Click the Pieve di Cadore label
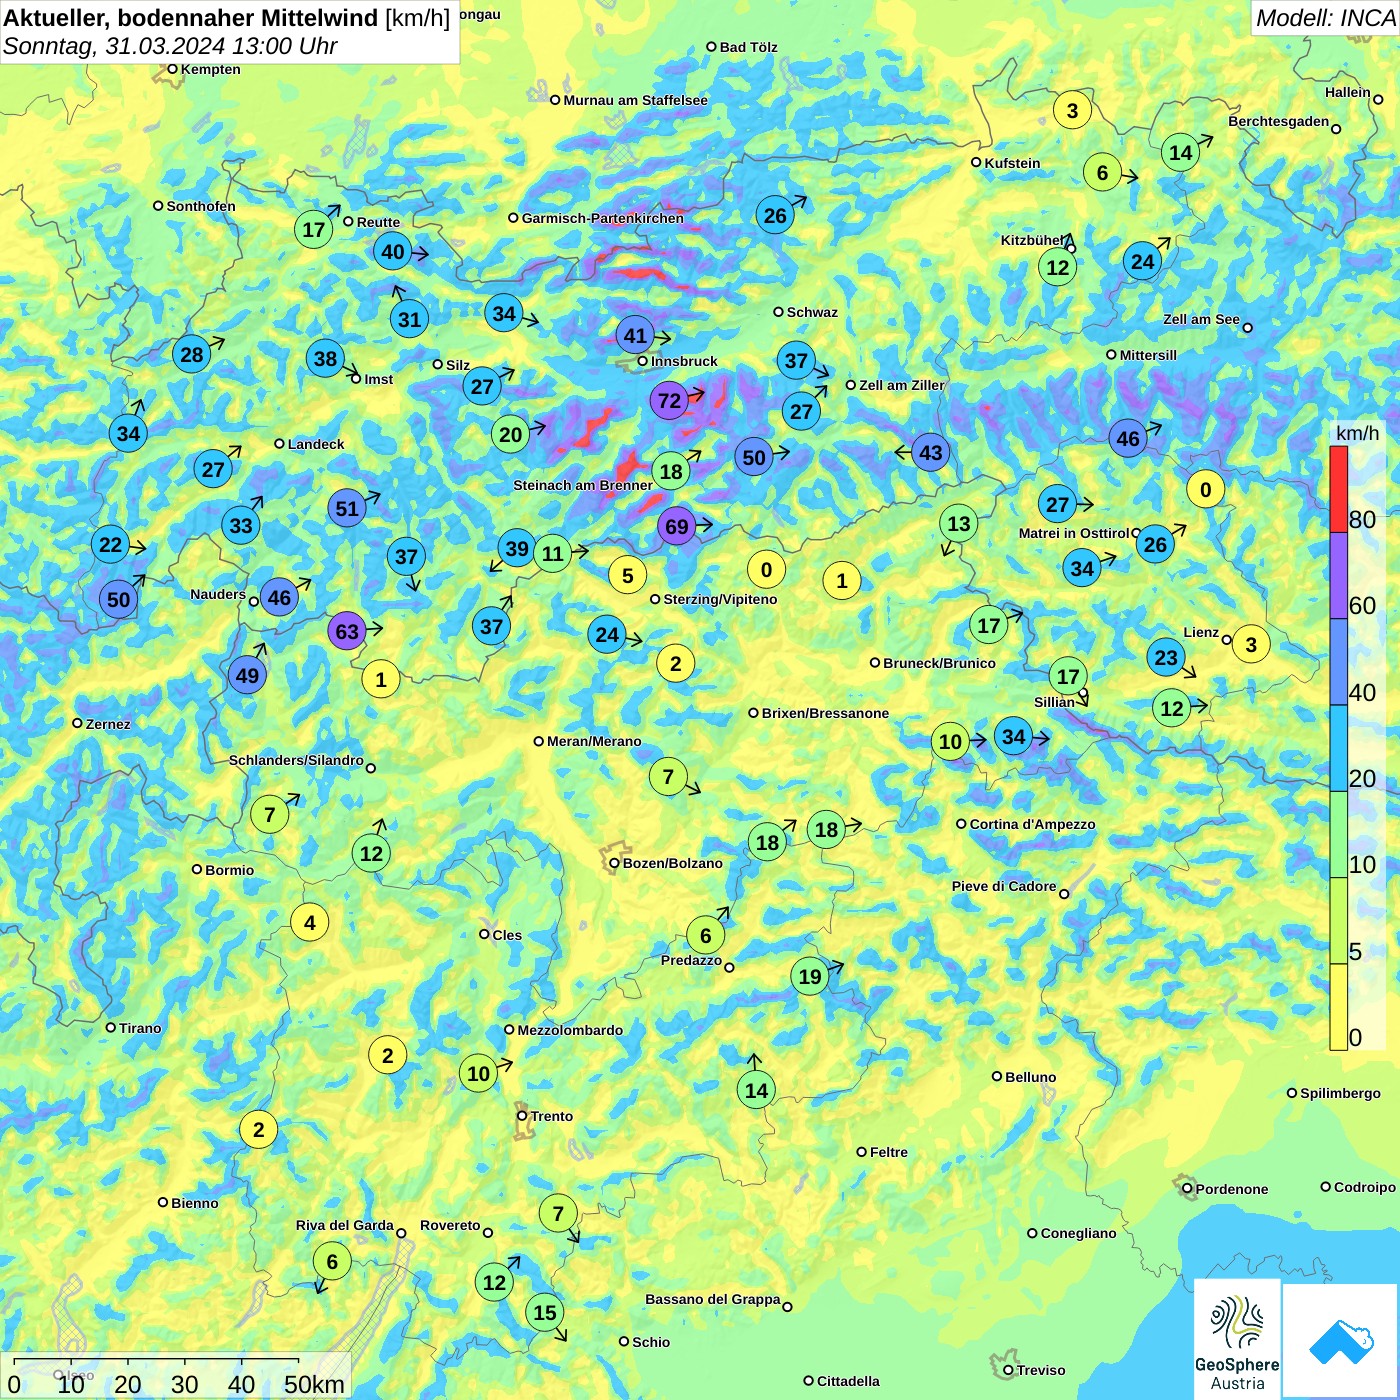Image resolution: width=1400 pixels, height=1400 pixels. pyautogui.click(x=1004, y=886)
